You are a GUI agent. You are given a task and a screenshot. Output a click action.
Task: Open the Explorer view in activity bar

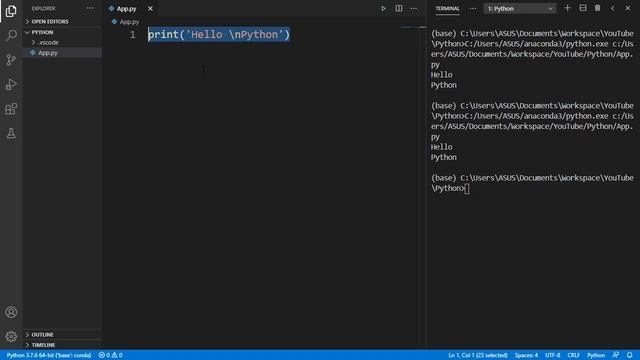[x=11, y=11]
